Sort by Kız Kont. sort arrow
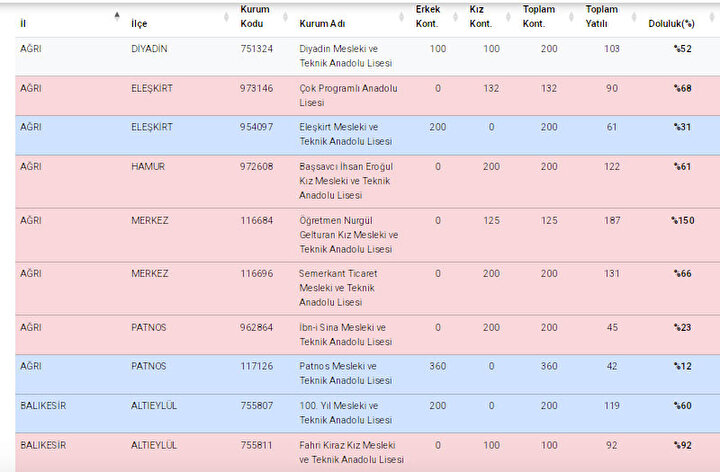The image size is (720, 472). [x=508, y=17]
